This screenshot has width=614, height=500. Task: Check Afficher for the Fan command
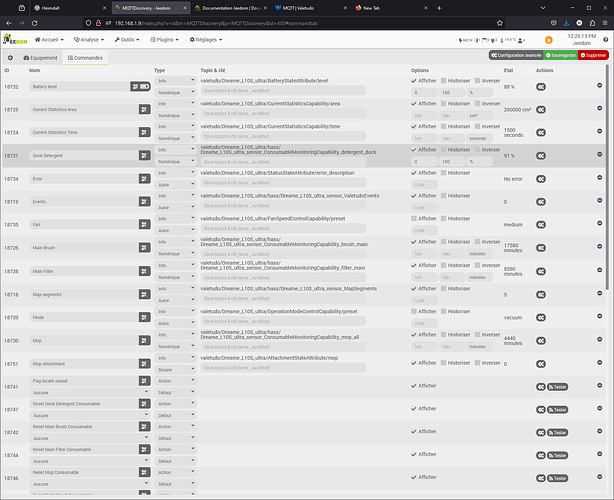click(x=415, y=217)
